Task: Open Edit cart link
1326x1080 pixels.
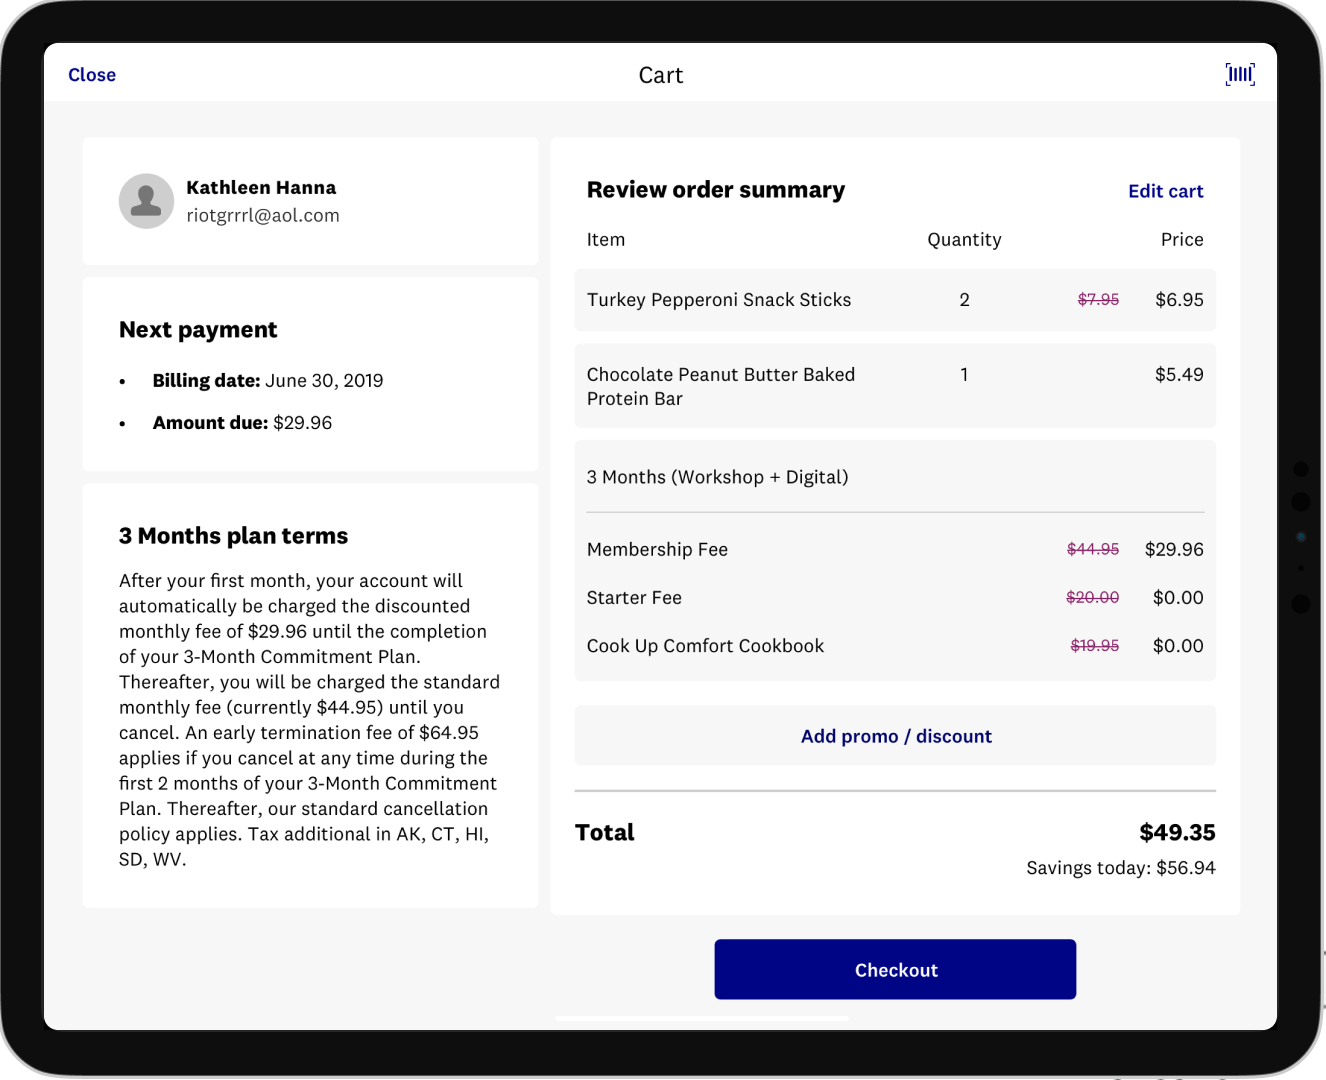Action: point(1165,191)
